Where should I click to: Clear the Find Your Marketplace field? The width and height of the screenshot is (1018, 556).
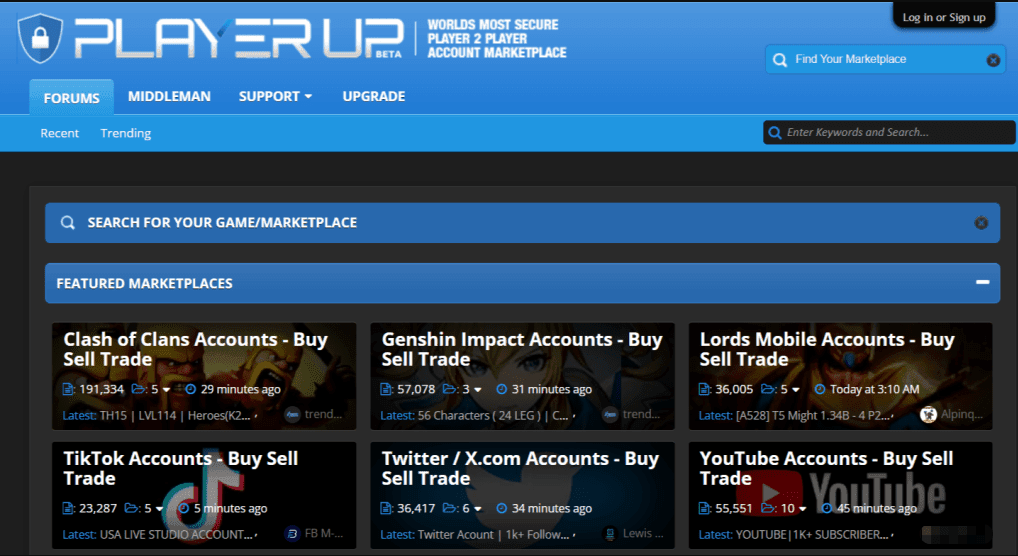993,60
